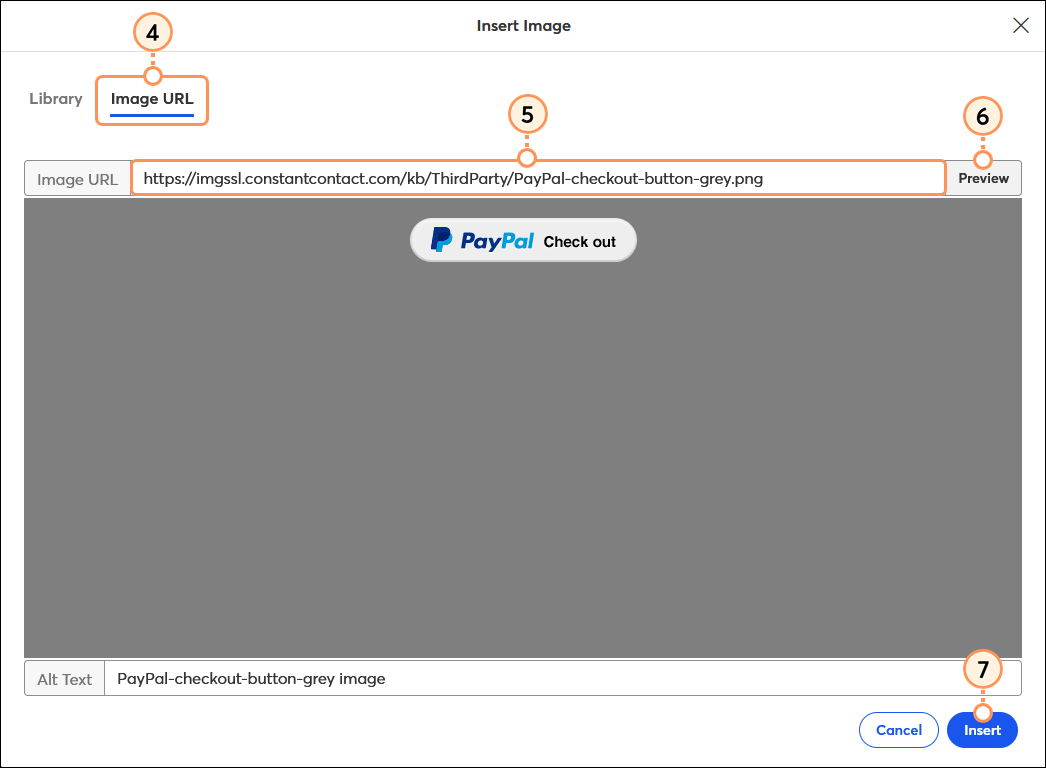Click the Alt Text input field

562,679
